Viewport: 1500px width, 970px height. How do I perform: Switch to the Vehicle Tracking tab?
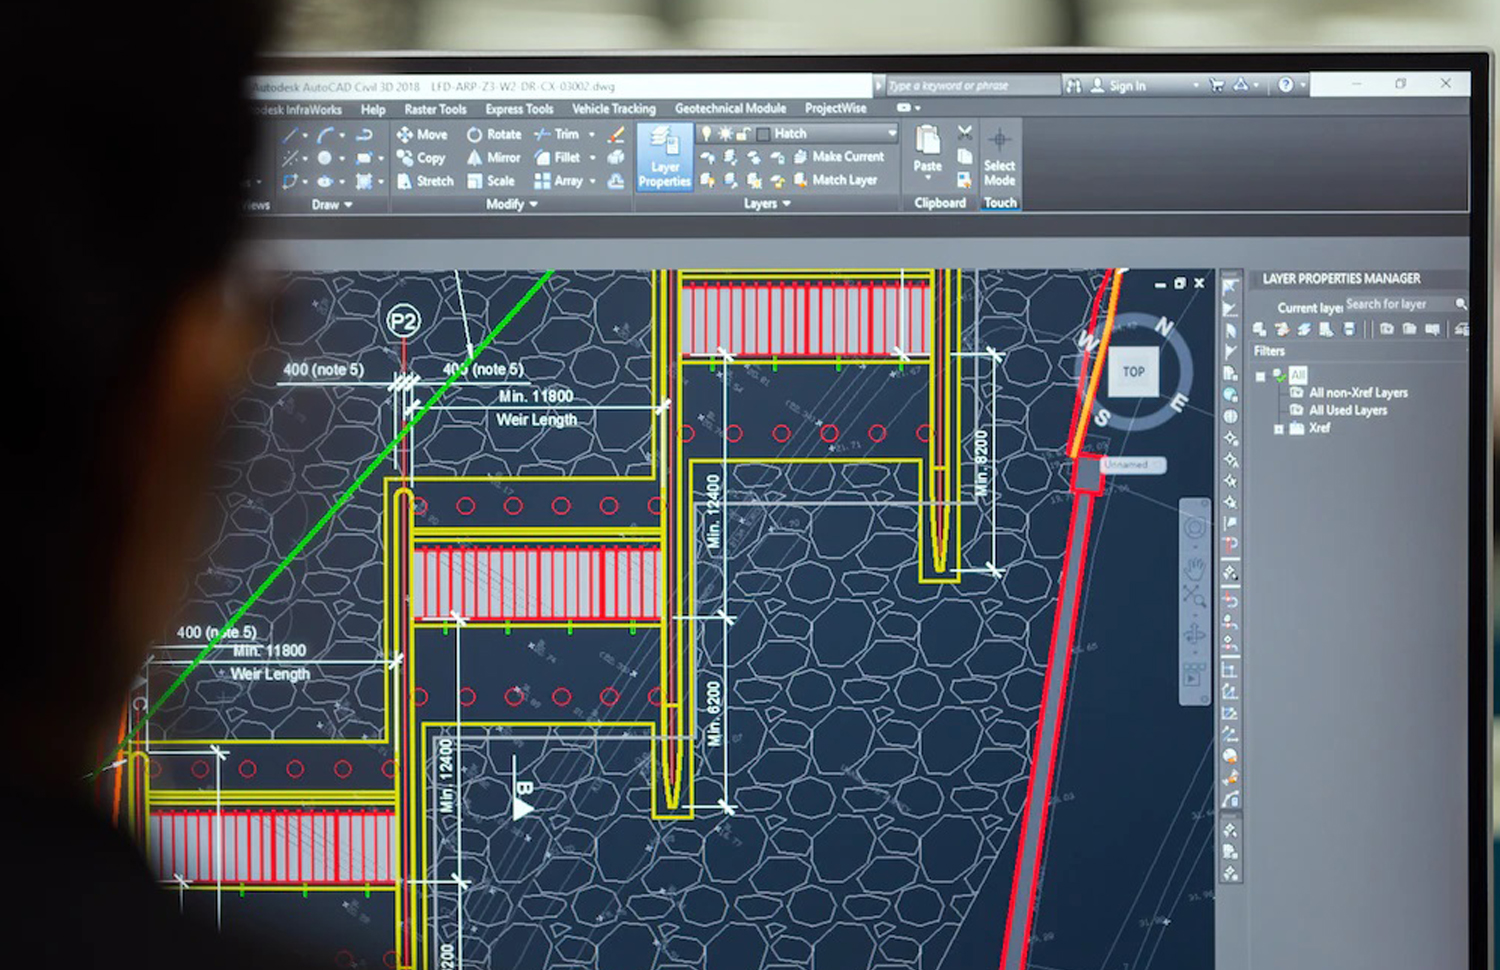[613, 108]
